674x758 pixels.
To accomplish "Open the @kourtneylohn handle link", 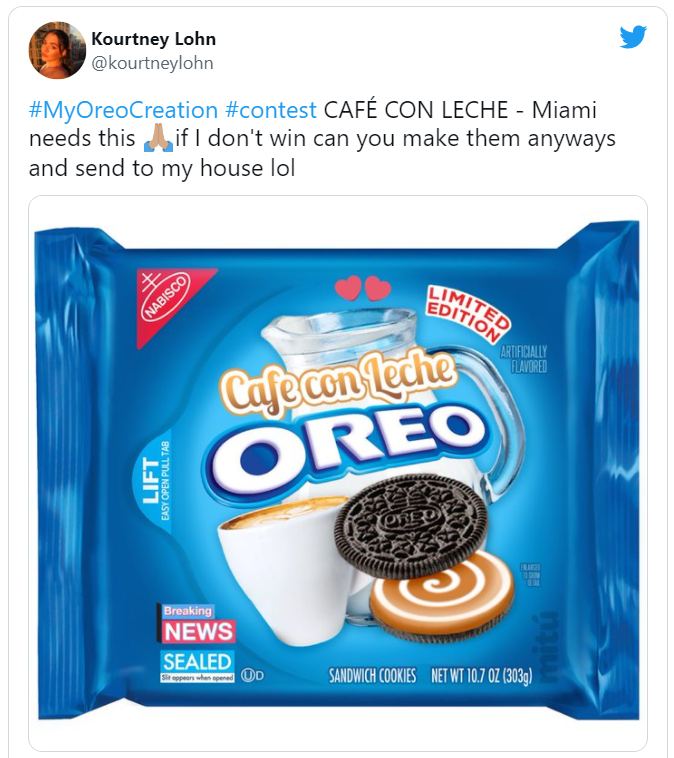I will pyautogui.click(x=152, y=63).
